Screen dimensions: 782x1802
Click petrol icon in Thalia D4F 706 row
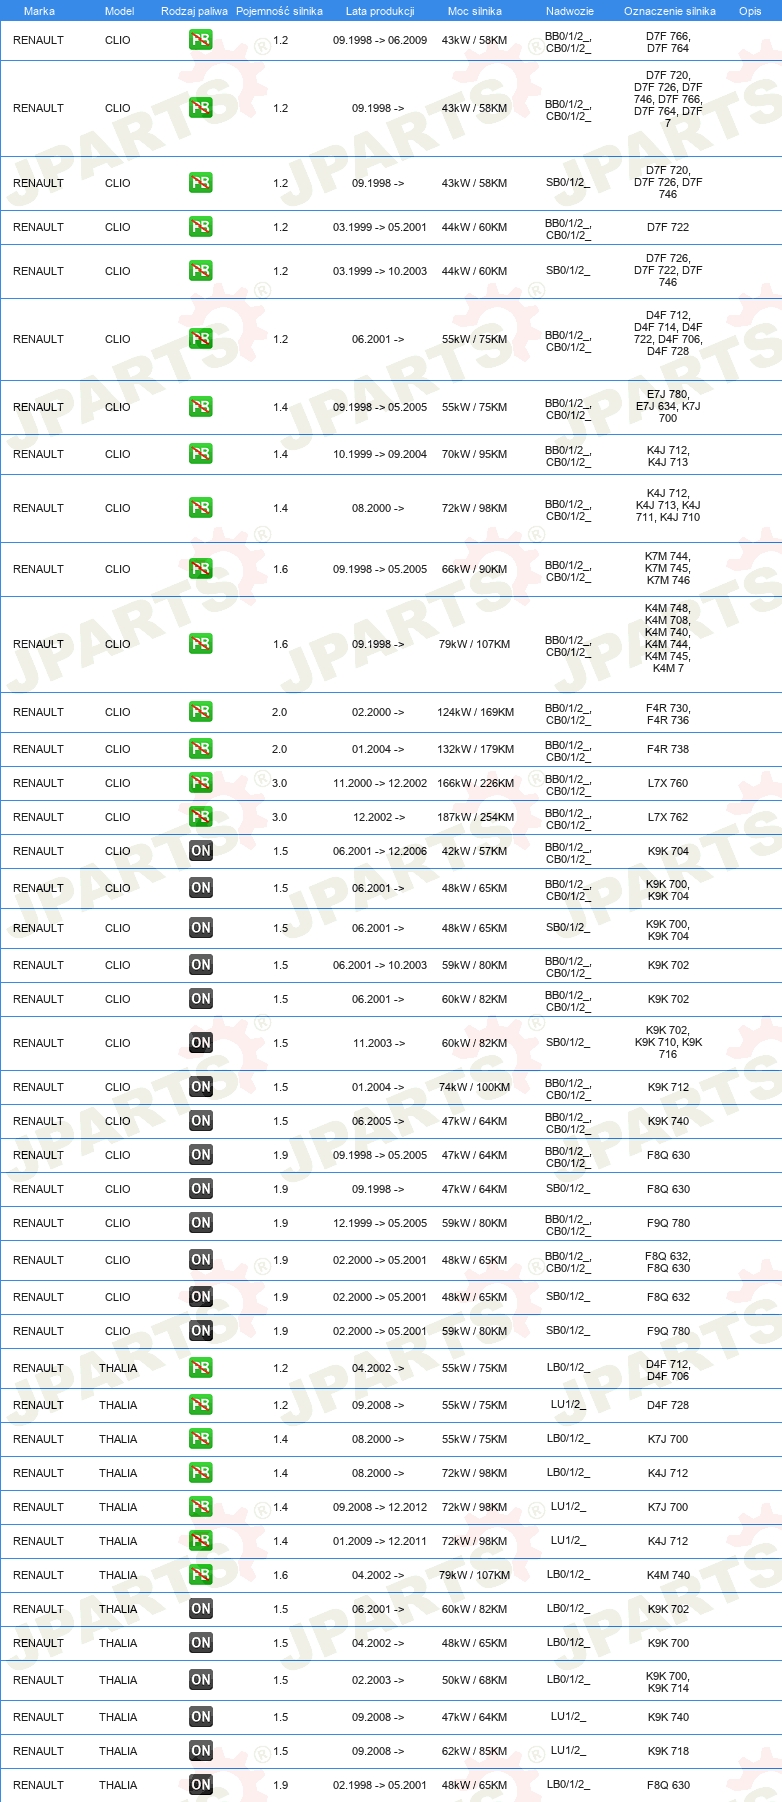tap(201, 1368)
